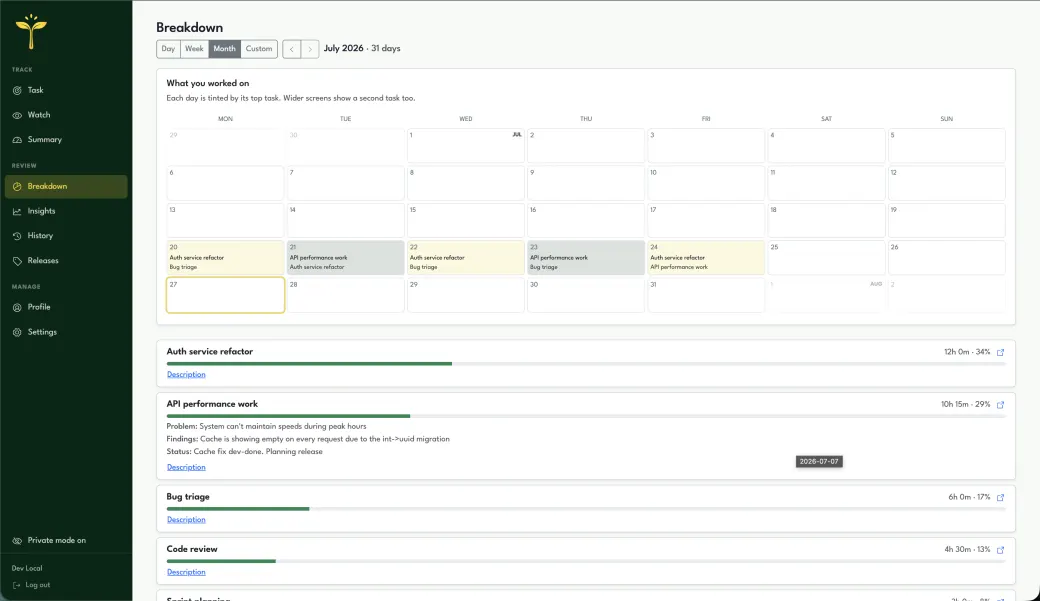Image resolution: width=1040 pixels, height=601 pixels.
Task: Select calendar day 15
Action: [466, 220]
